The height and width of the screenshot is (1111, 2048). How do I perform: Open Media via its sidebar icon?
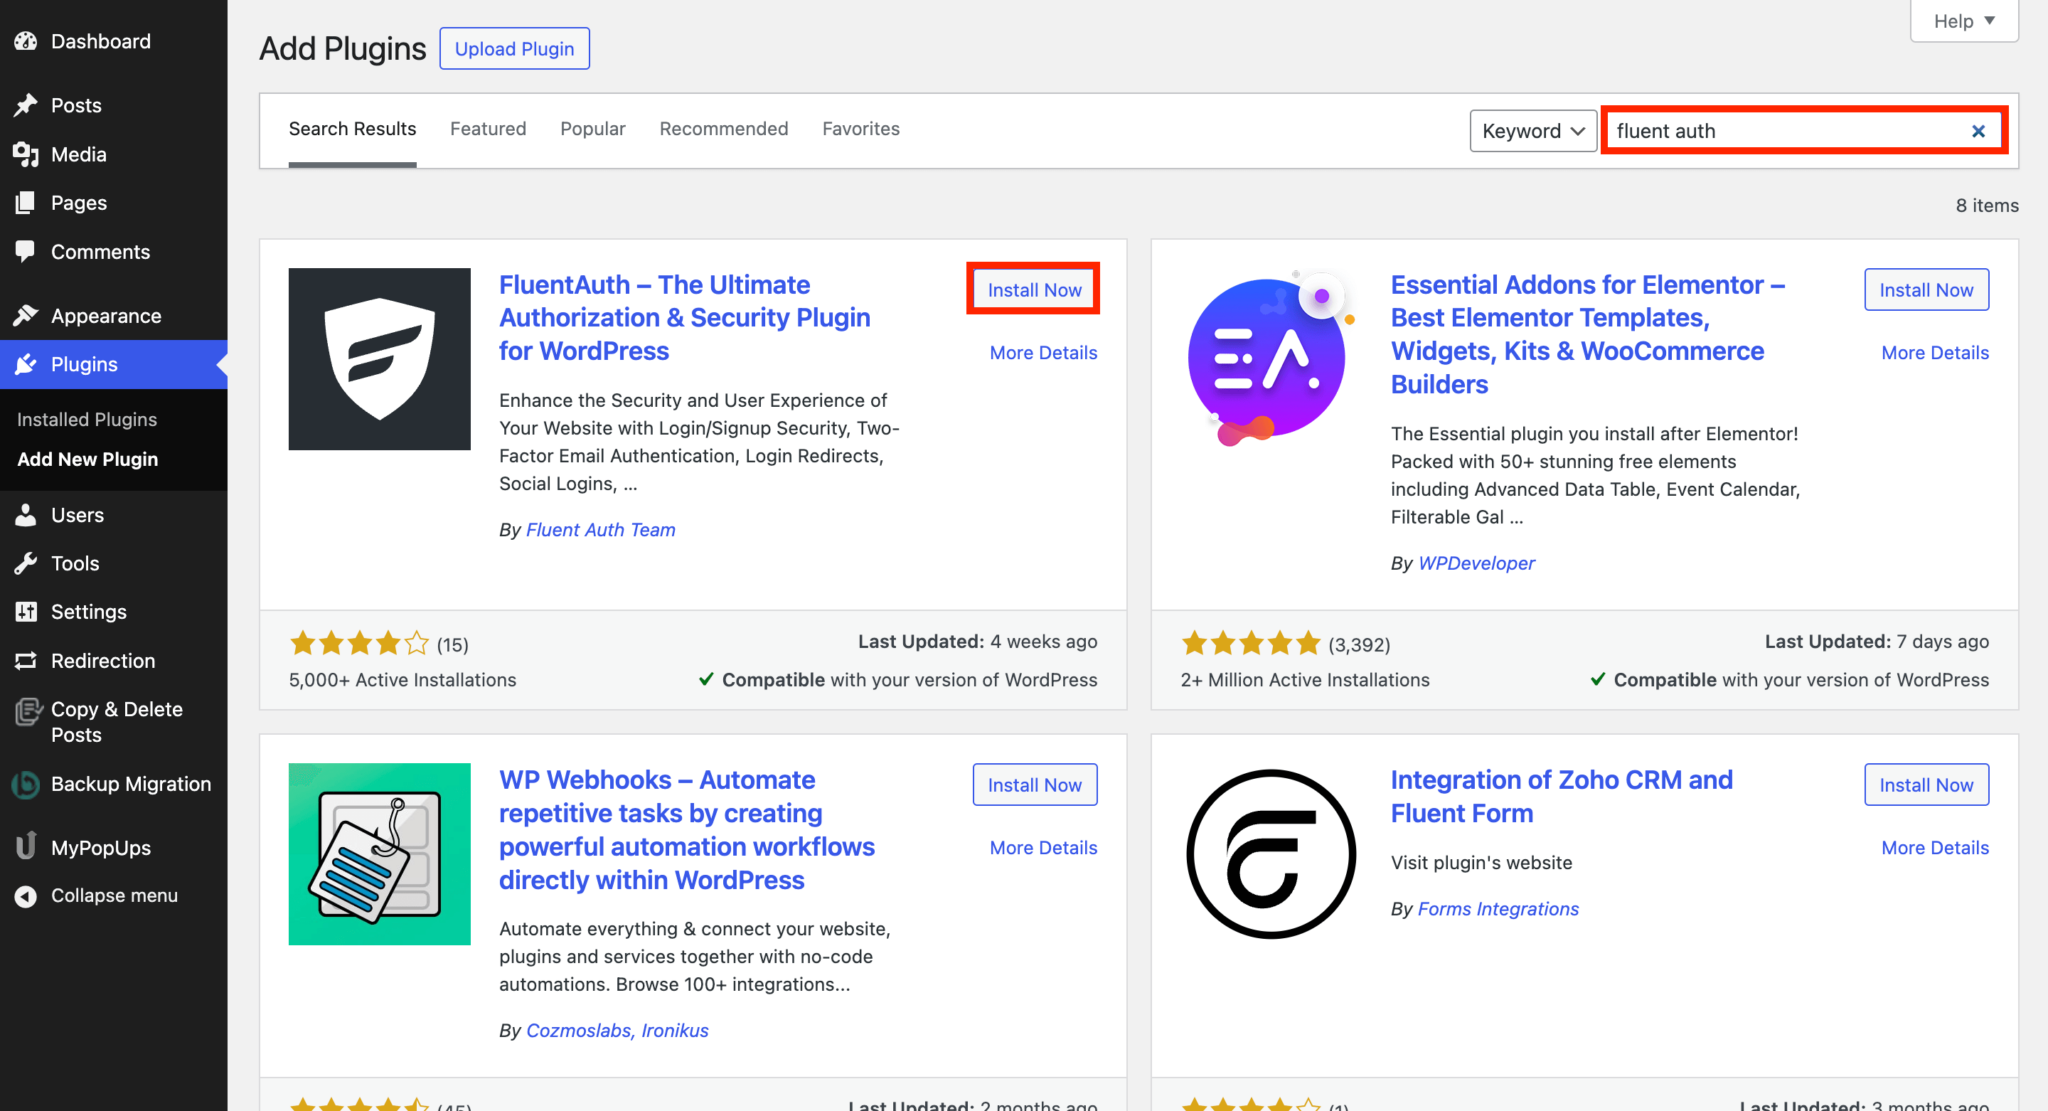tap(26, 154)
